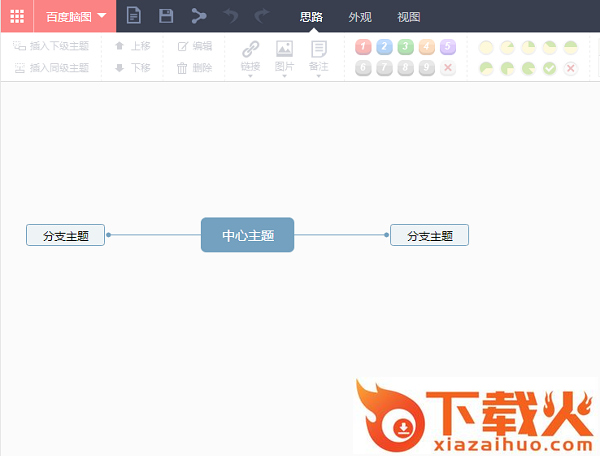Click 插入下级主题 button

[51, 46]
